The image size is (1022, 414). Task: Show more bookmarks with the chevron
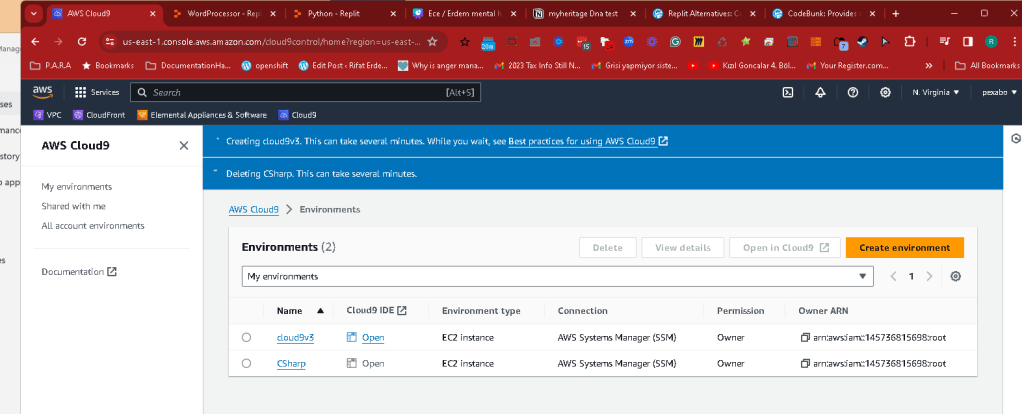click(x=928, y=65)
